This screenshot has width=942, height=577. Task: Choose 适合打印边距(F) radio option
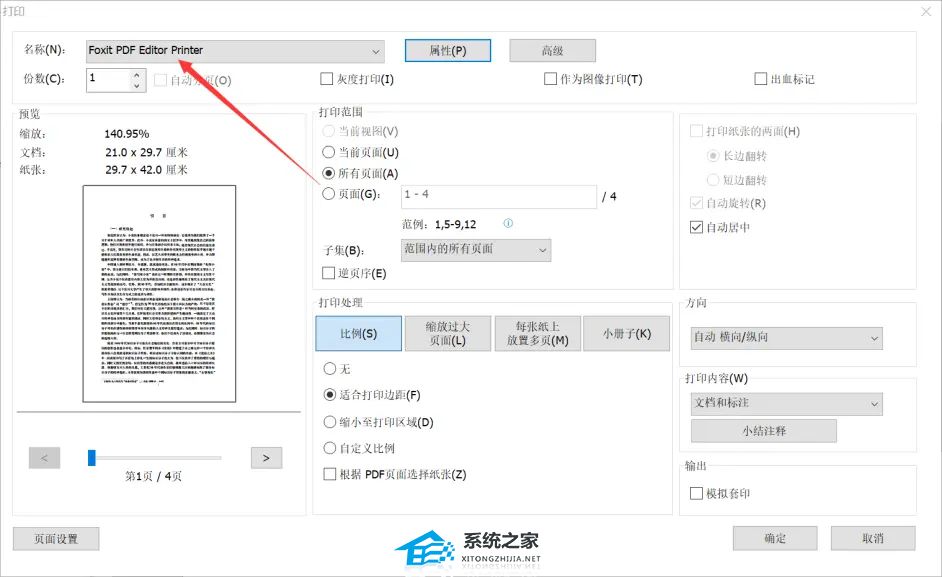(330, 395)
